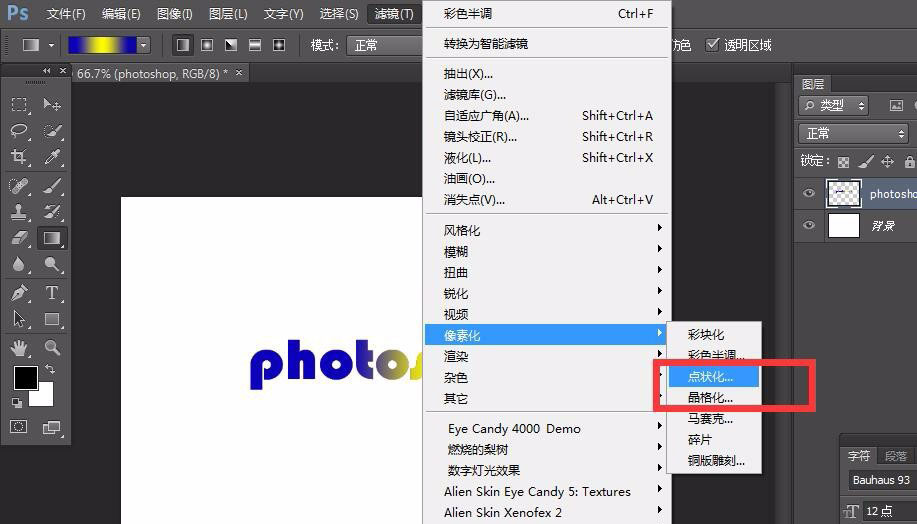The width and height of the screenshot is (917, 524).
Task: Select the Path Selection arrow tool
Action: pos(19,319)
